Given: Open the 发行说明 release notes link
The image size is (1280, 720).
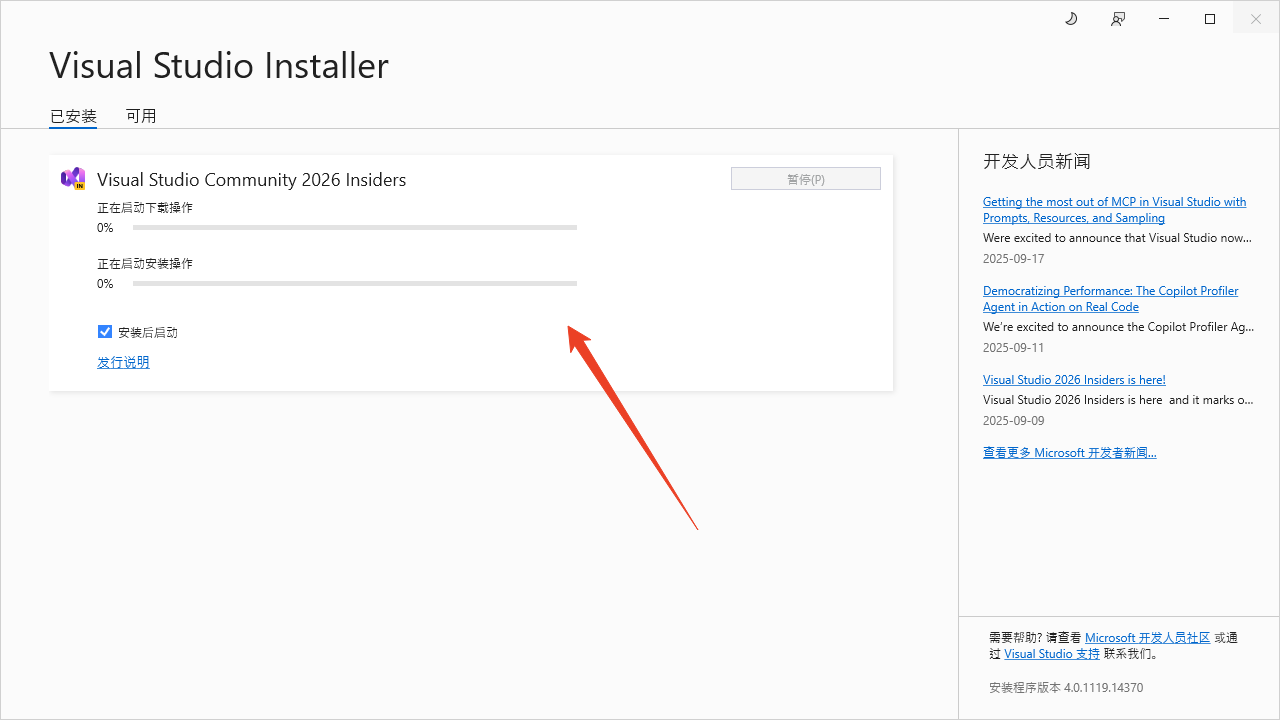Looking at the screenshot, I should (x=123, y=362).
